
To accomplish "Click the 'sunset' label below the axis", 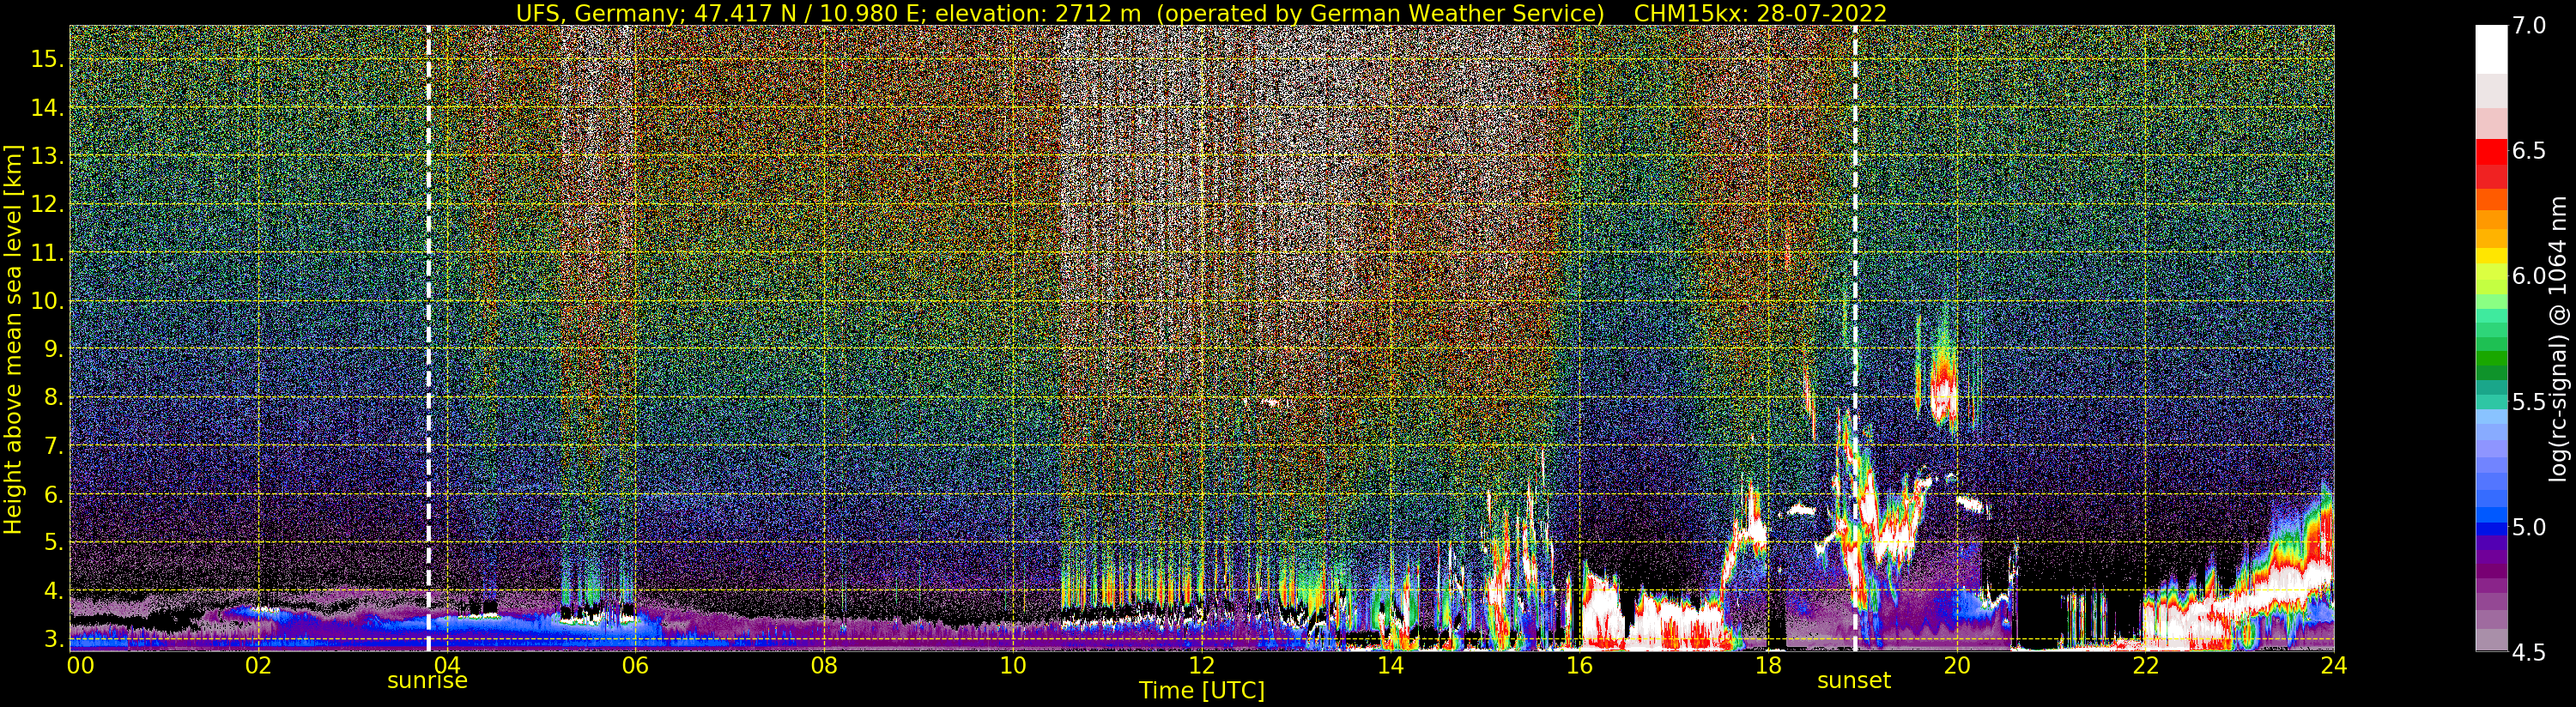I will click(x=1854, y=681).
